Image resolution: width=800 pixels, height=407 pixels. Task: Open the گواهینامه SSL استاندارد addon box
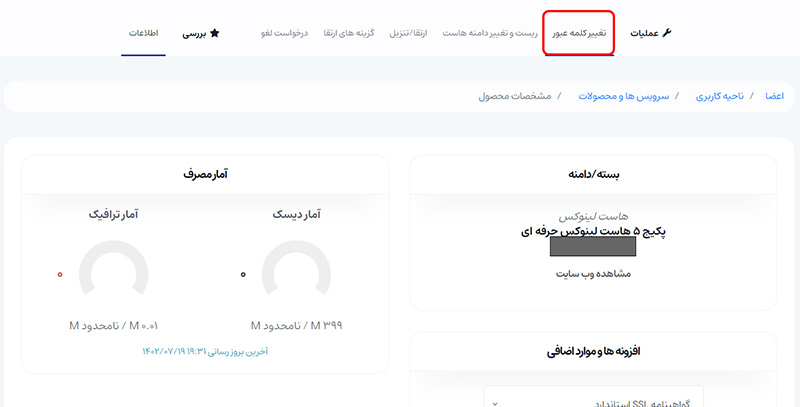coord(594,399)
